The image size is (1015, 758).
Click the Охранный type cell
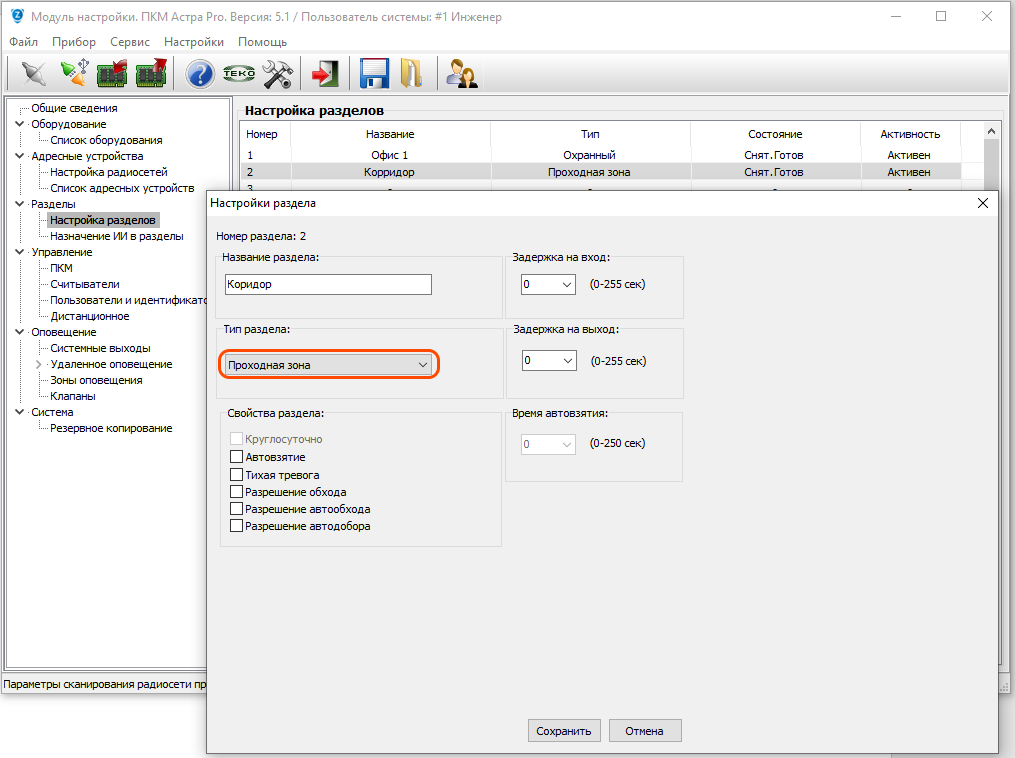click(x=589, y=155)
